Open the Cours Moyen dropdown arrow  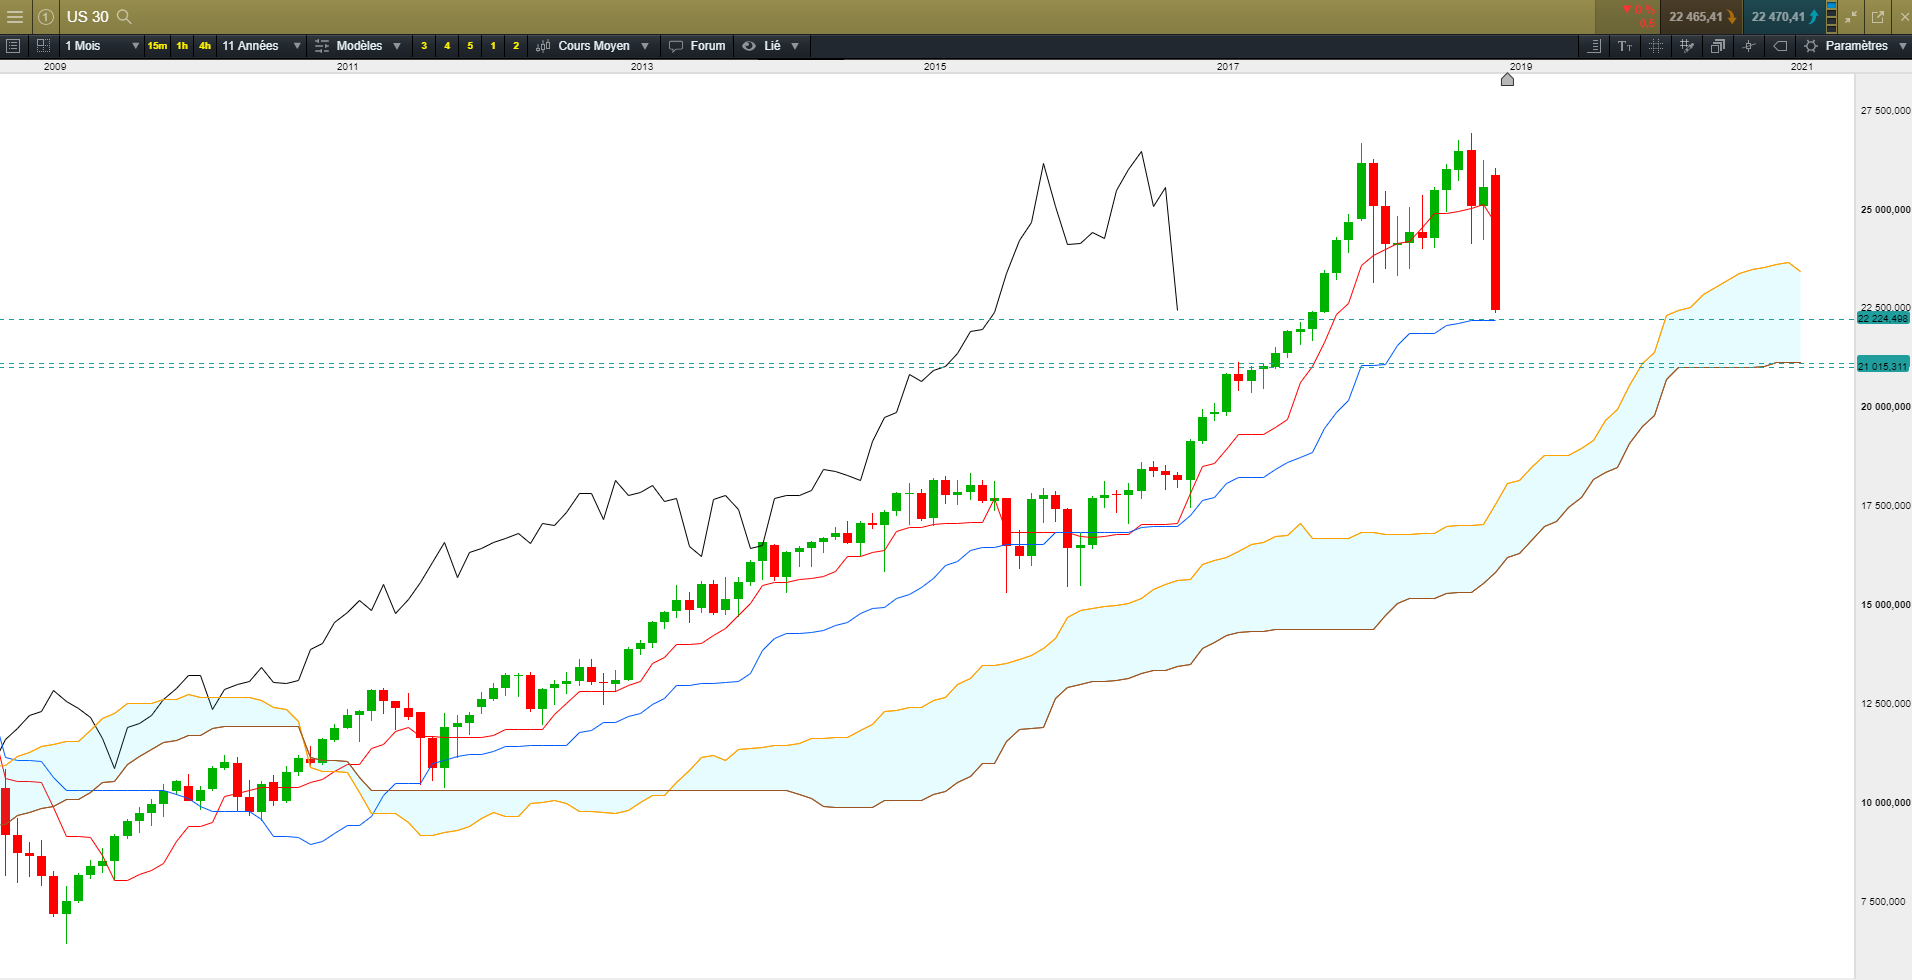coord(645,46)
